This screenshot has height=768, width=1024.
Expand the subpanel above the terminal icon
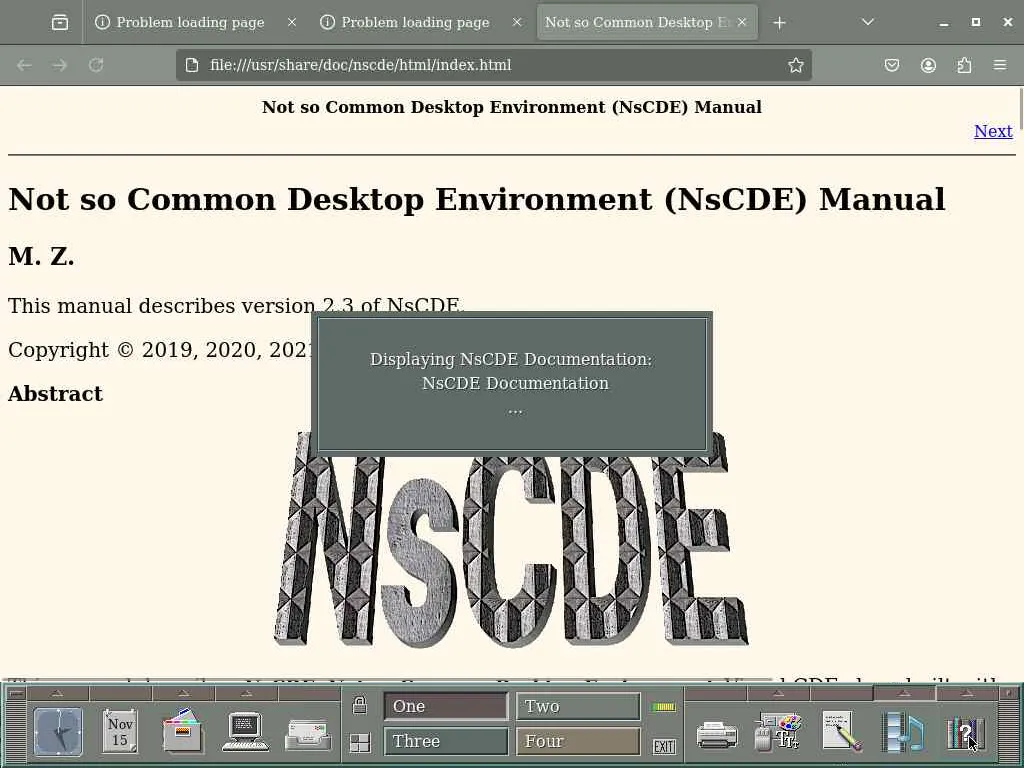(246, 693)
